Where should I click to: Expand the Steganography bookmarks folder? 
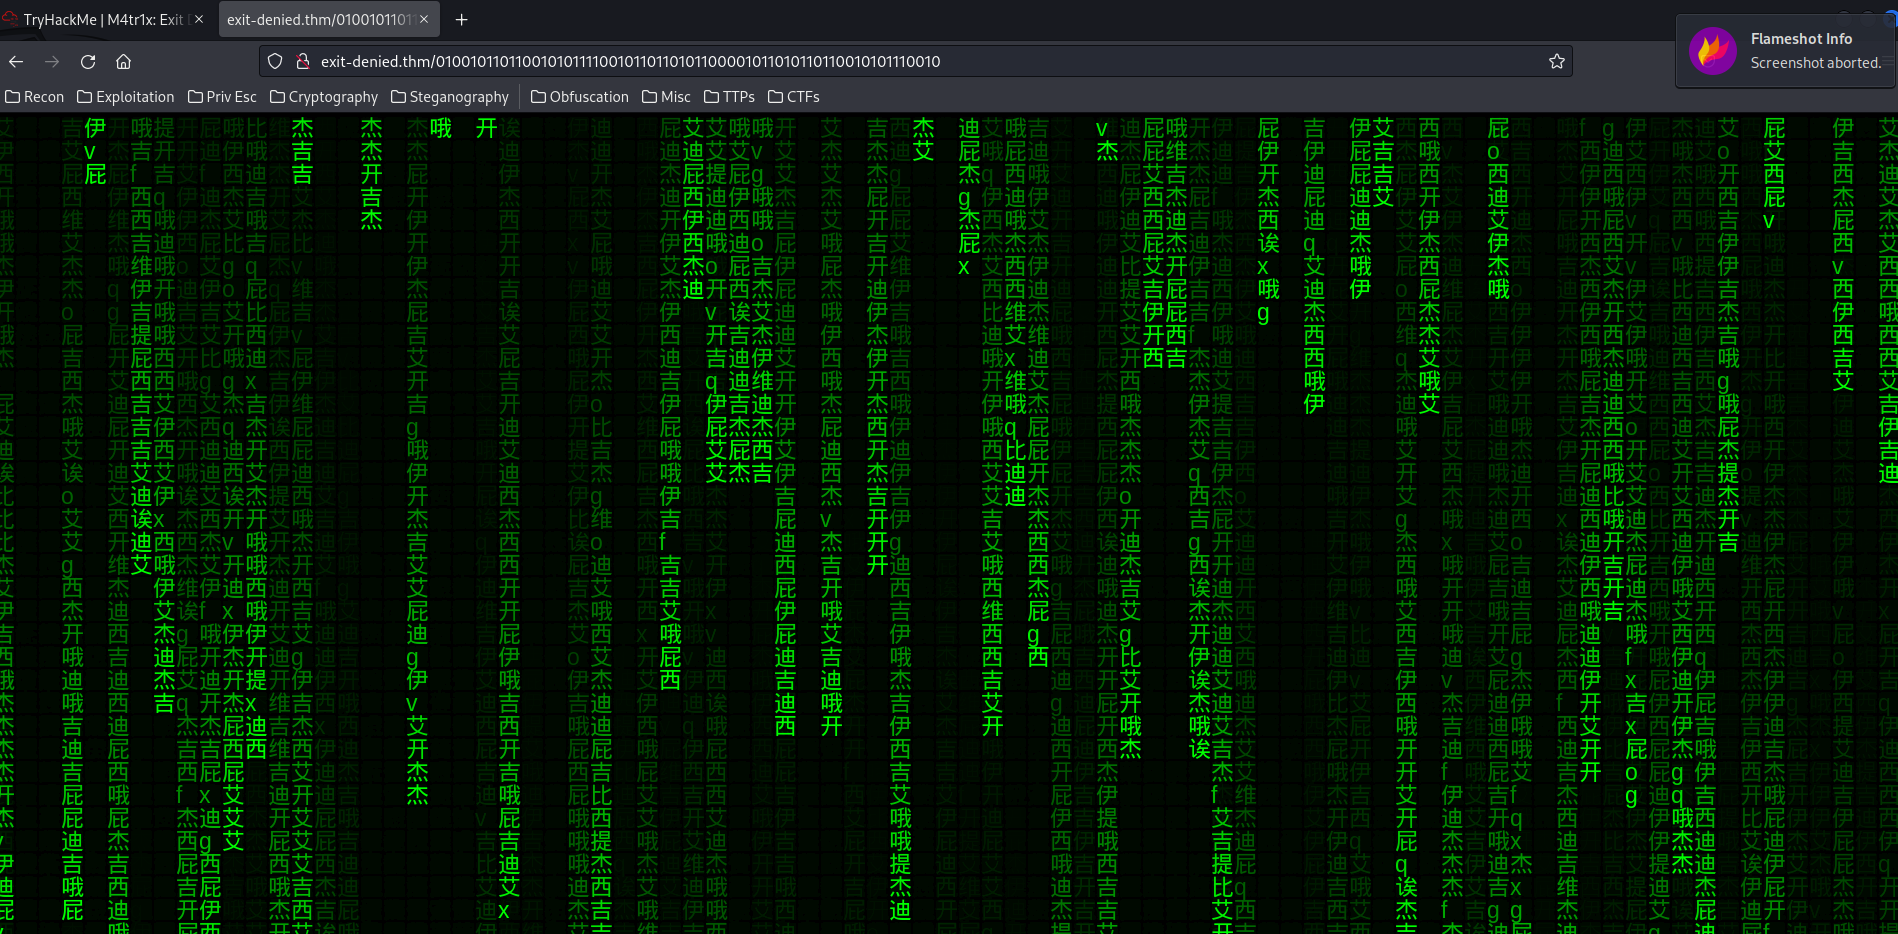click(x=450, y=97)
